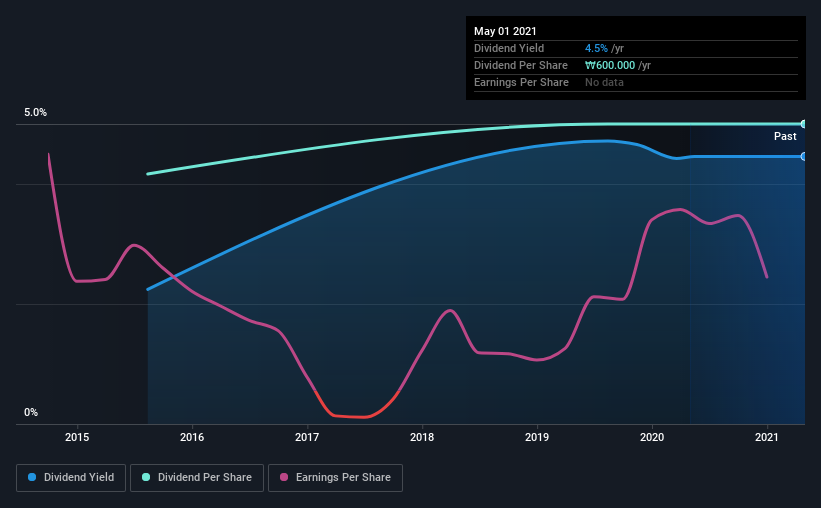
Task: Select the 2019 x-axis label
Action: click(x=537, y=437)
